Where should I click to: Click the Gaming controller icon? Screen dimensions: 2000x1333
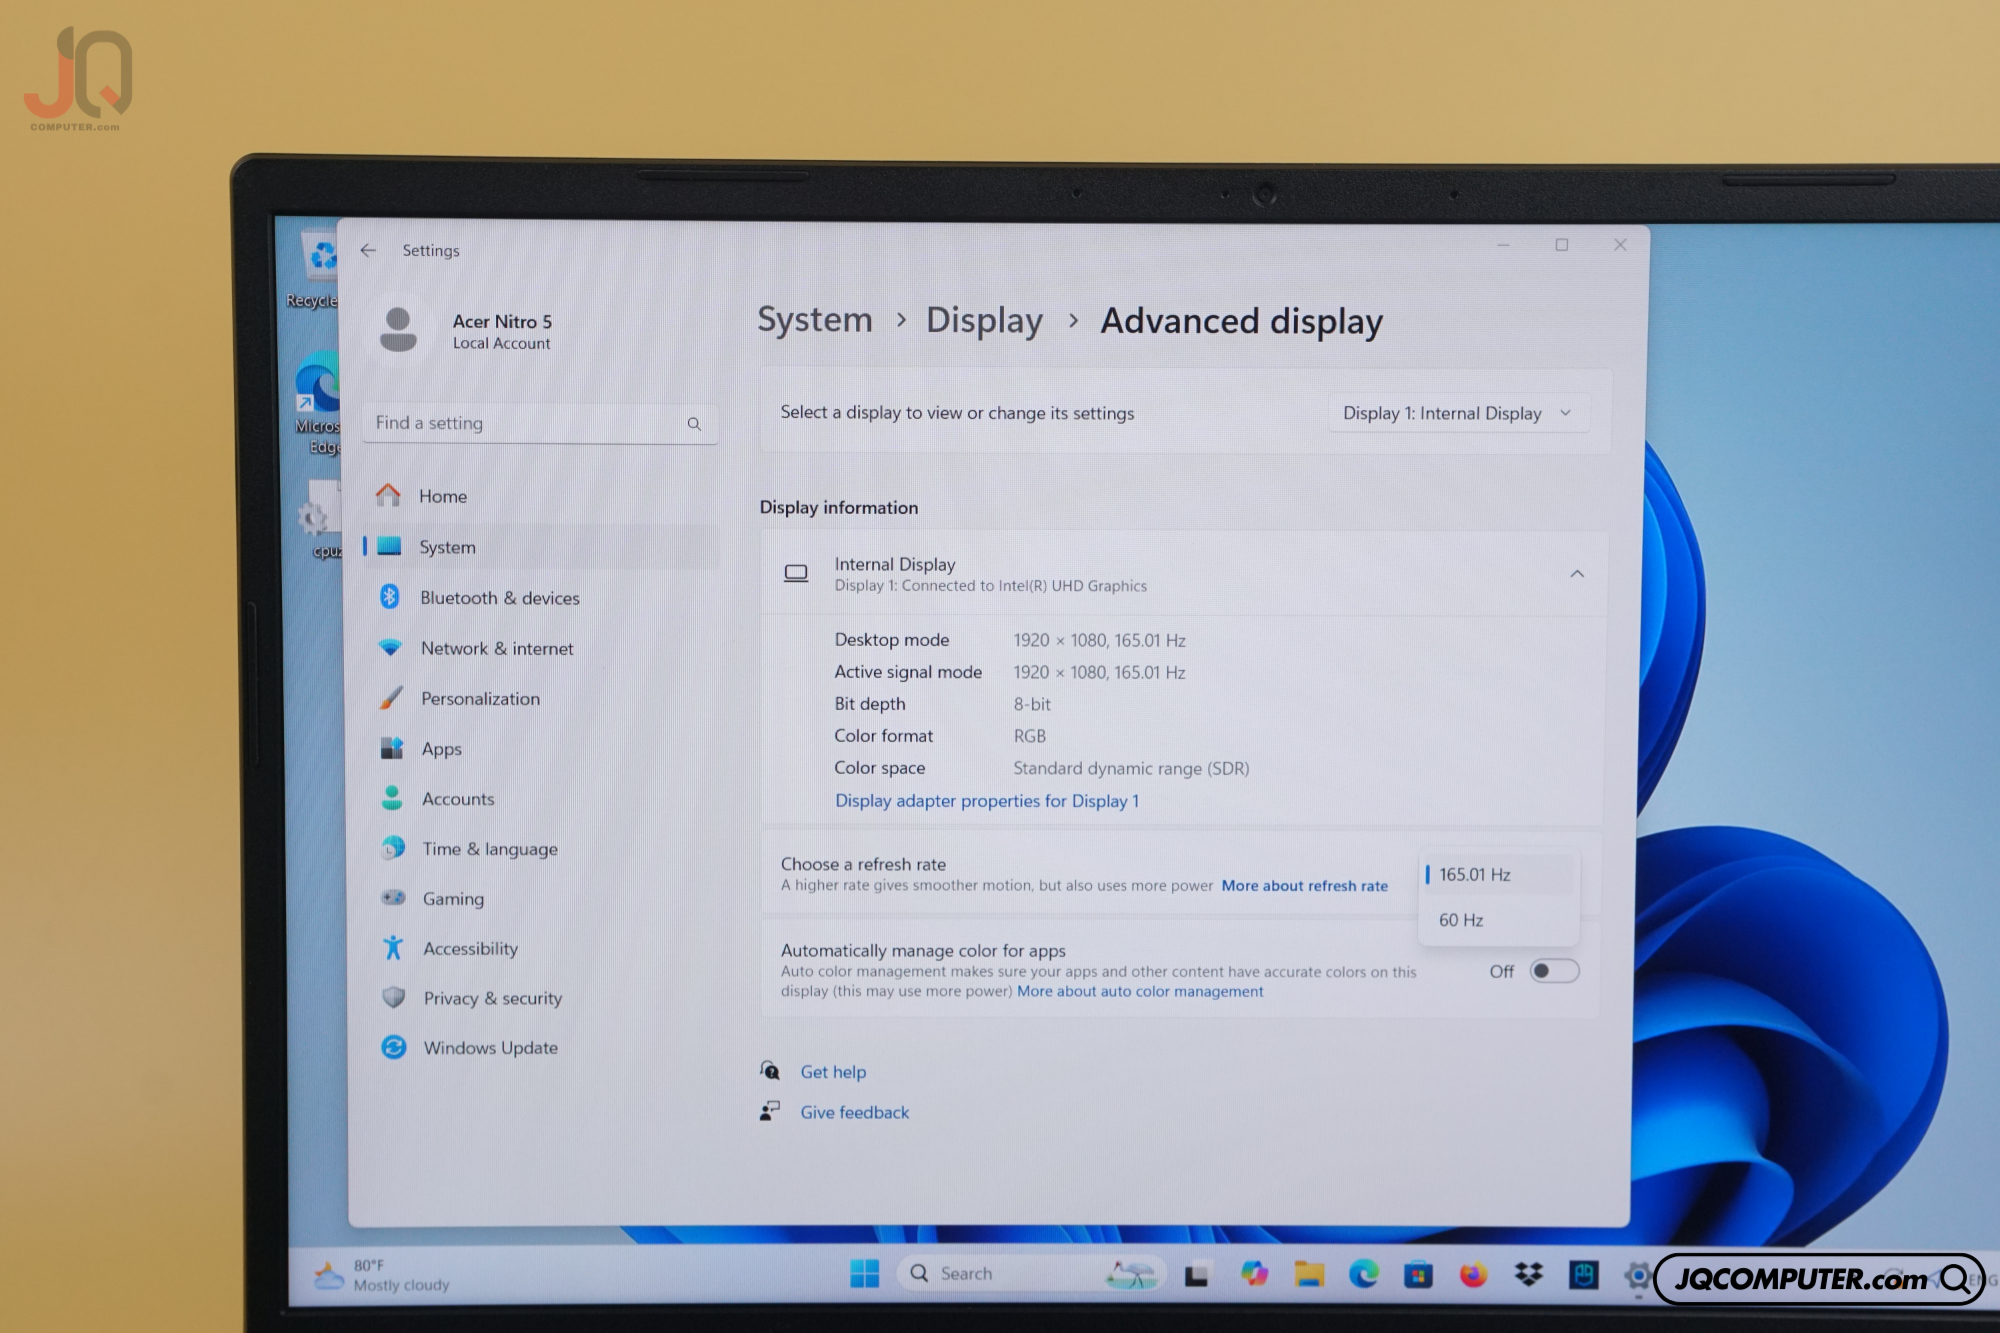coord(393,898)
